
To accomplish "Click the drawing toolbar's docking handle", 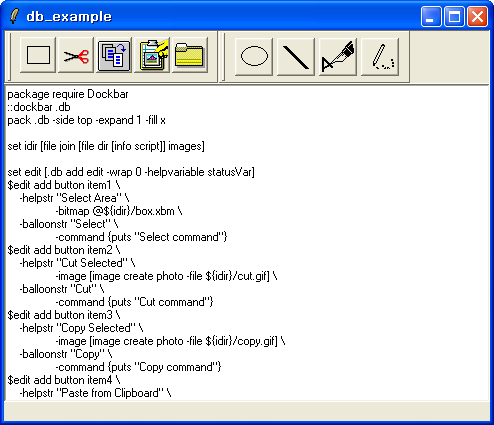I will coord(224,57).
